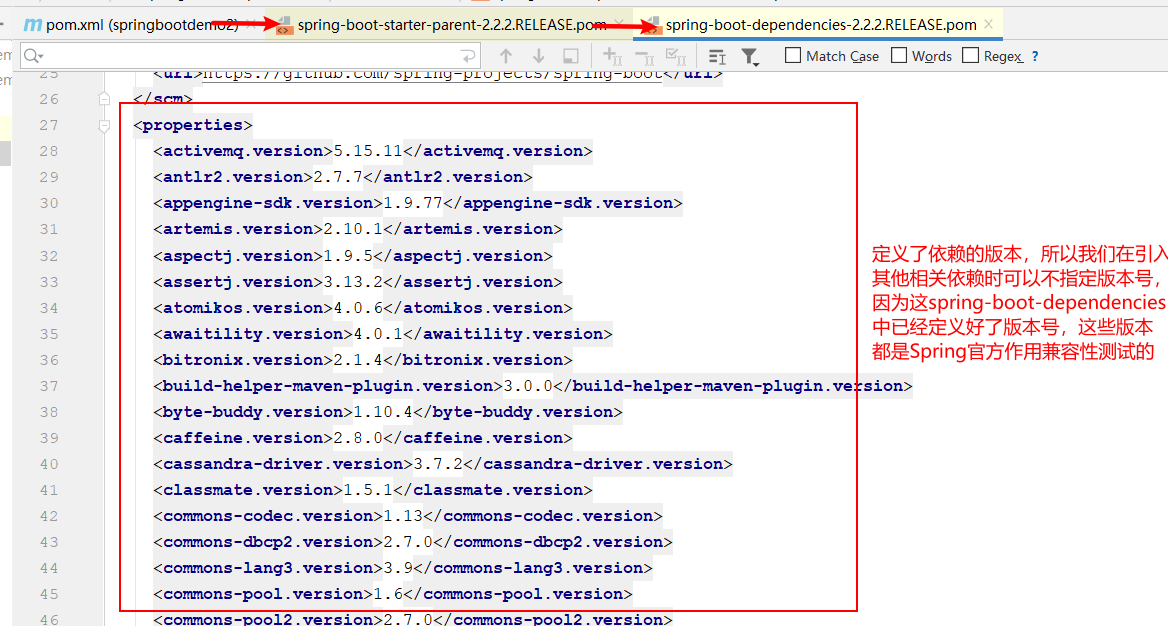The height and width of the screenshot is (626, 1168).
Task: Click the Maven m icon on pom.xml tab
Action: pyautogui.click(x=33, y=25)
